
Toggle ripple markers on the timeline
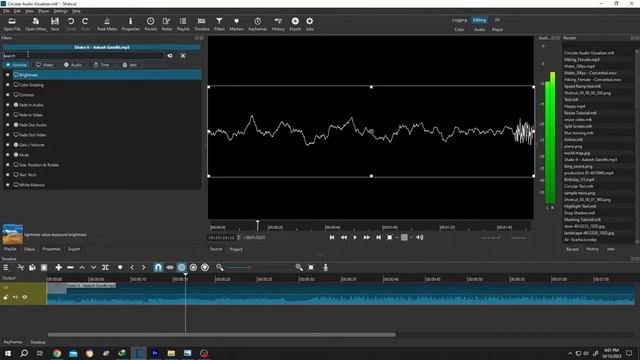(x=205, y=267)
